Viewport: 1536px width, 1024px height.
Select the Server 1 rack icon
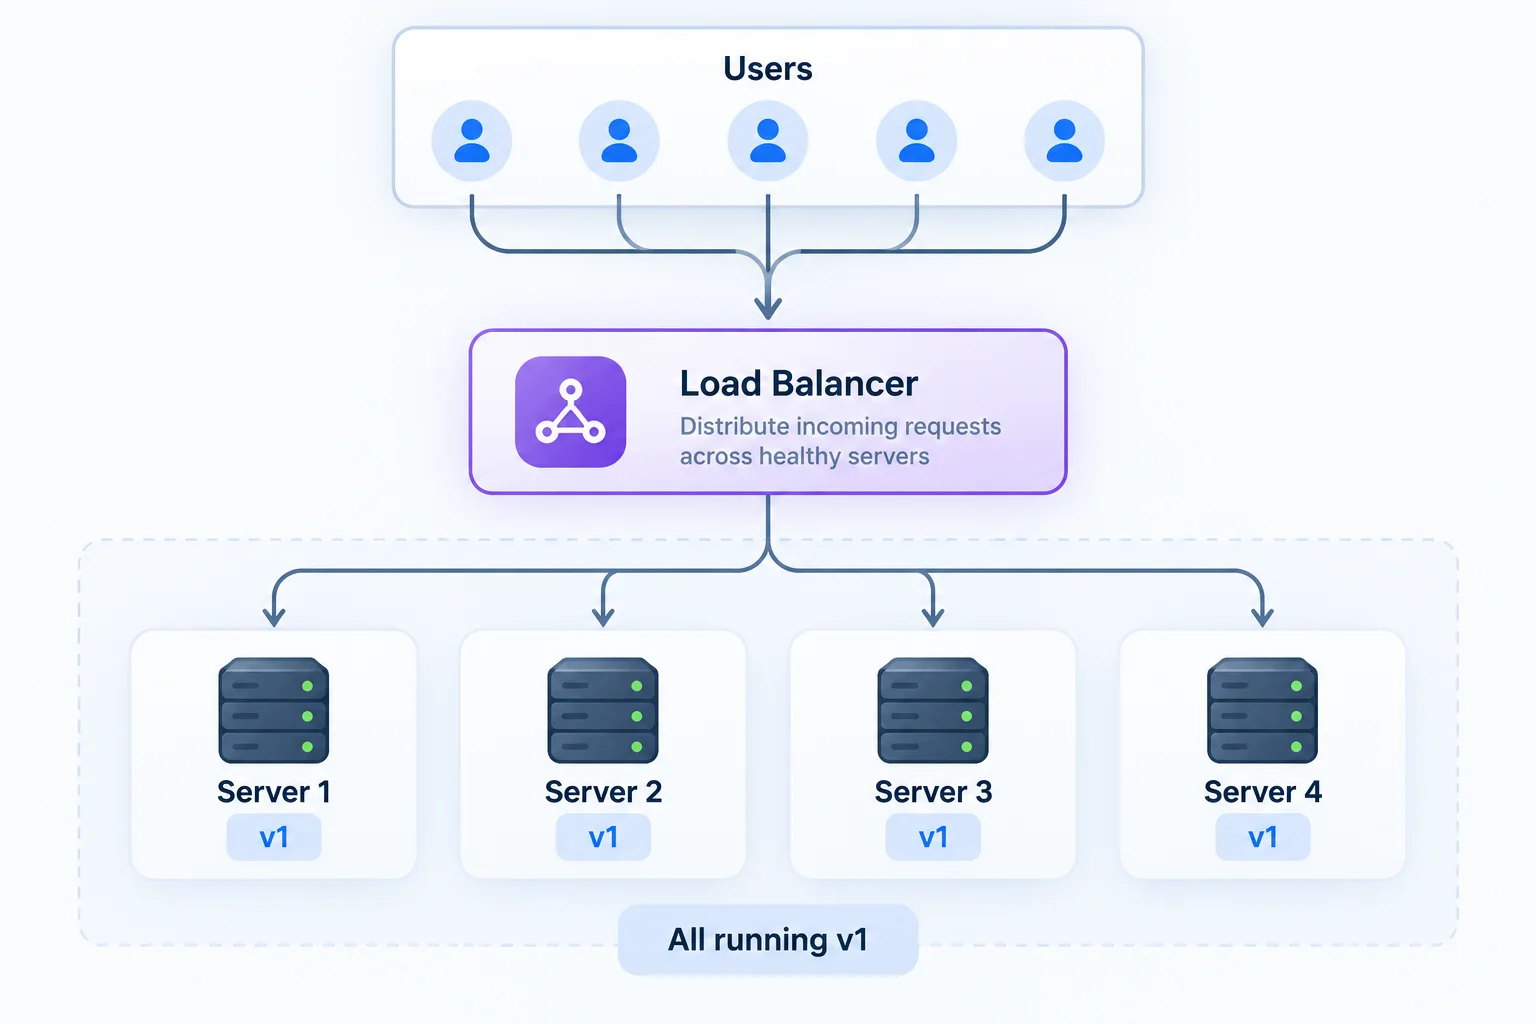click(274, 710)
